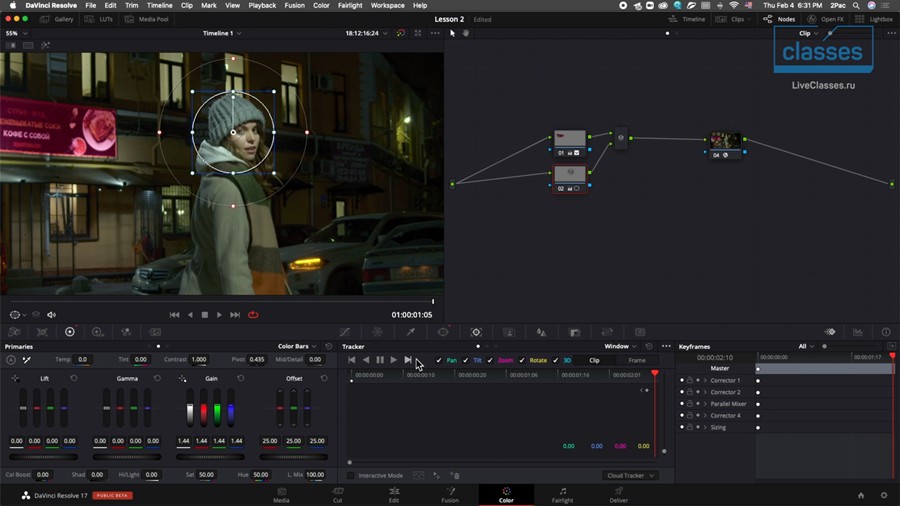Expand Sizing keyframe track
Viewport: 900px width, 506px height.
coord(705,427)
